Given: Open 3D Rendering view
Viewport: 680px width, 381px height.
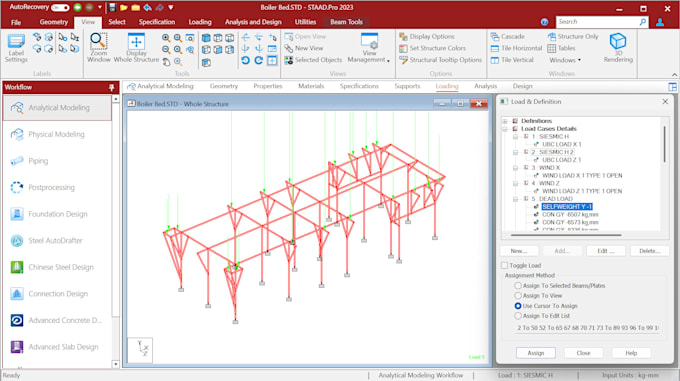Looking at the screenshot, I should pyautogui.click(x=618, y=48).
